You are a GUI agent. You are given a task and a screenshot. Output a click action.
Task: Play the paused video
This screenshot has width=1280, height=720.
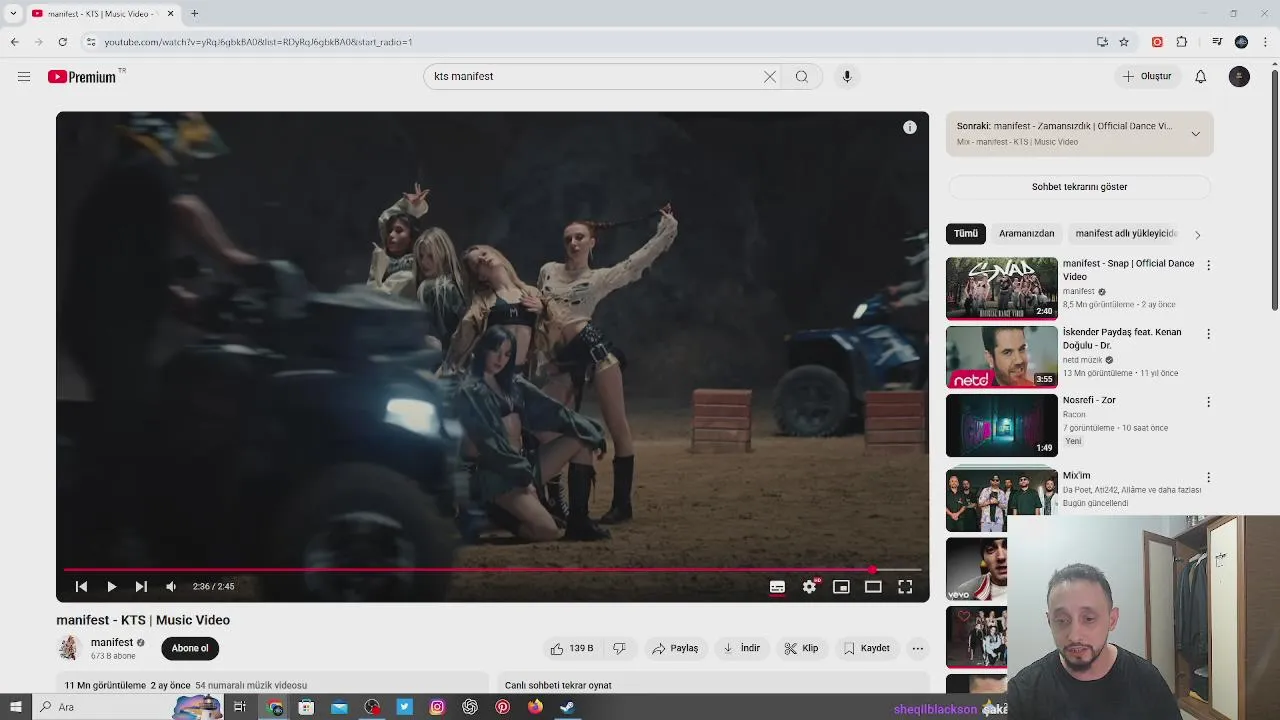(x=112, y=587)
